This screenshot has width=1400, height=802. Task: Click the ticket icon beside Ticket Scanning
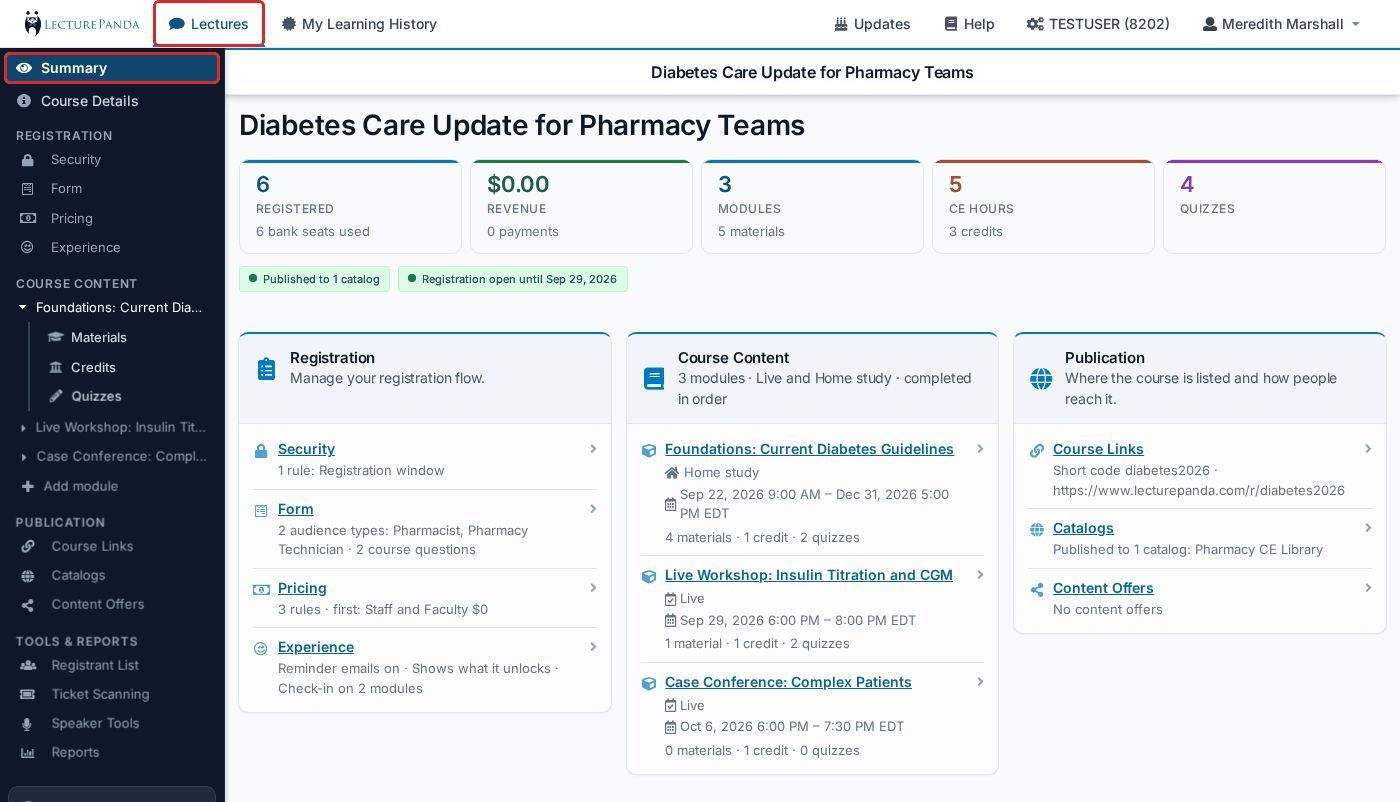[28, 695]
